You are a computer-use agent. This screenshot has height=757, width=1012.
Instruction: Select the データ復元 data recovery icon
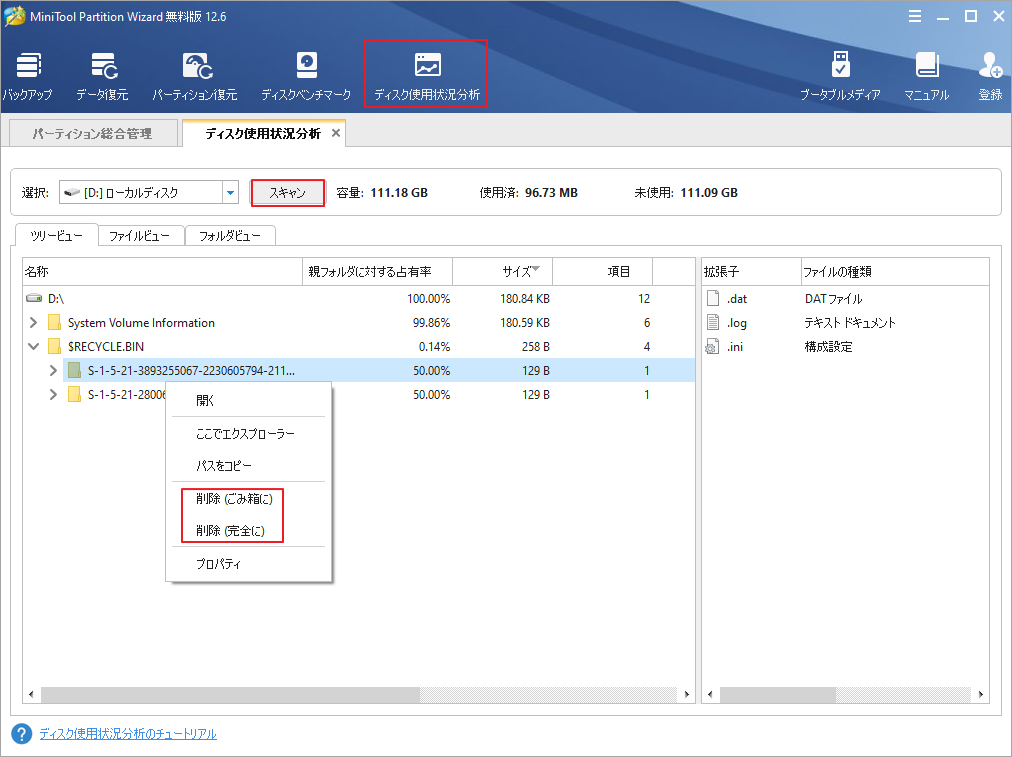104,72
